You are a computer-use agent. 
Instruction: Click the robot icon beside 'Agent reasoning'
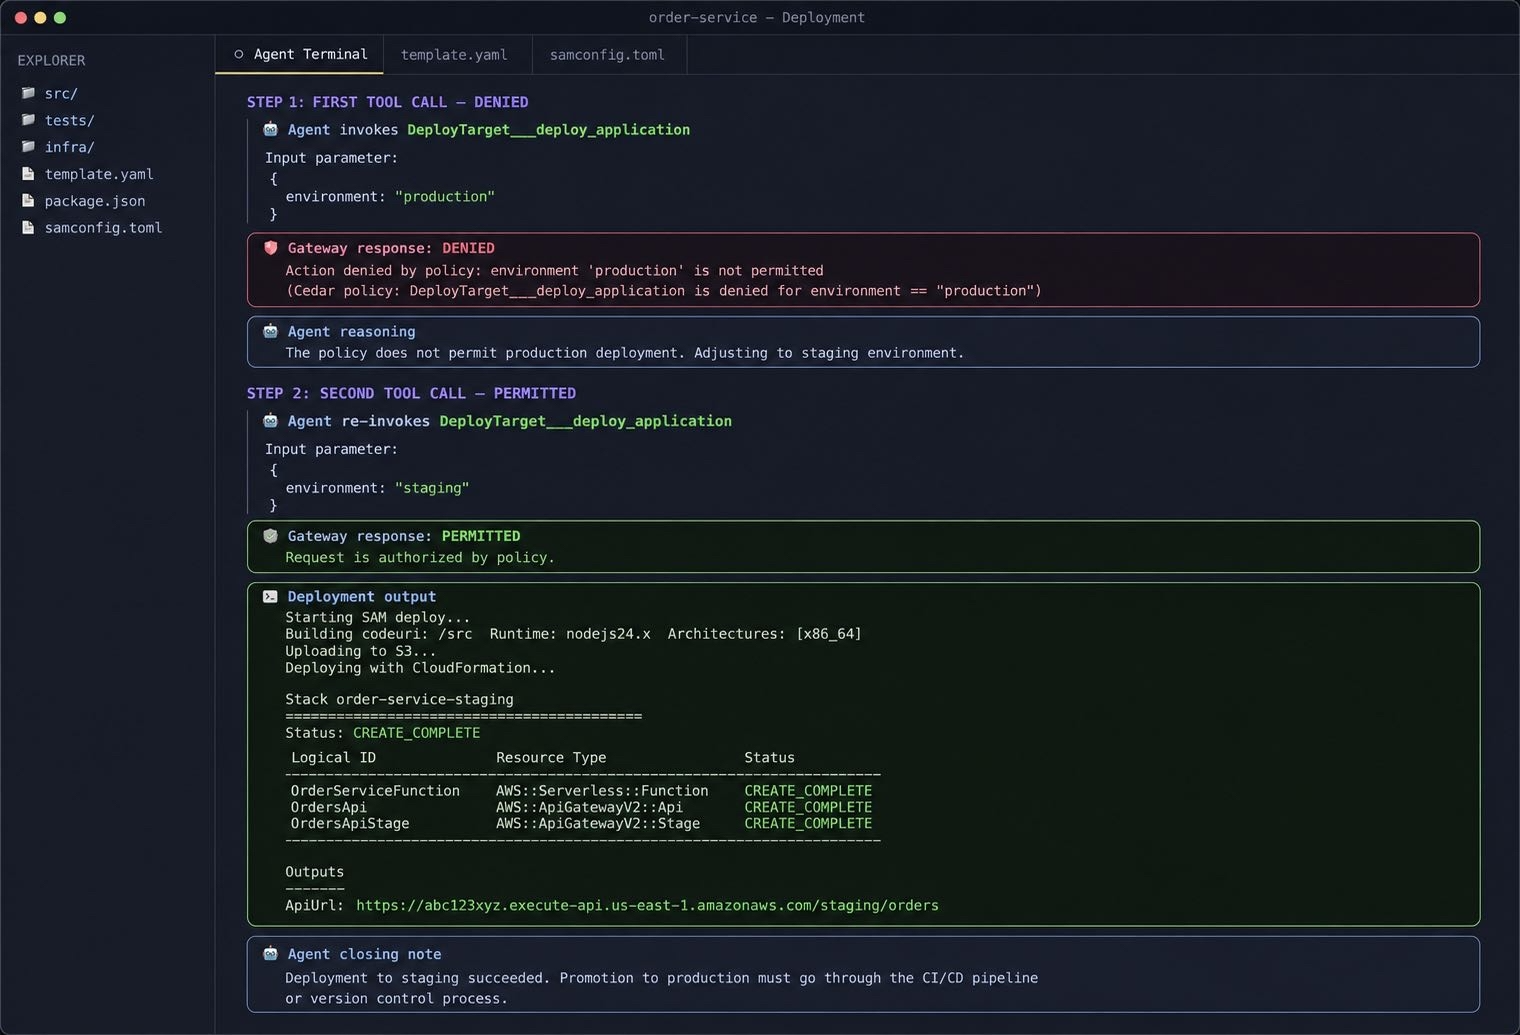pos(270,331)
